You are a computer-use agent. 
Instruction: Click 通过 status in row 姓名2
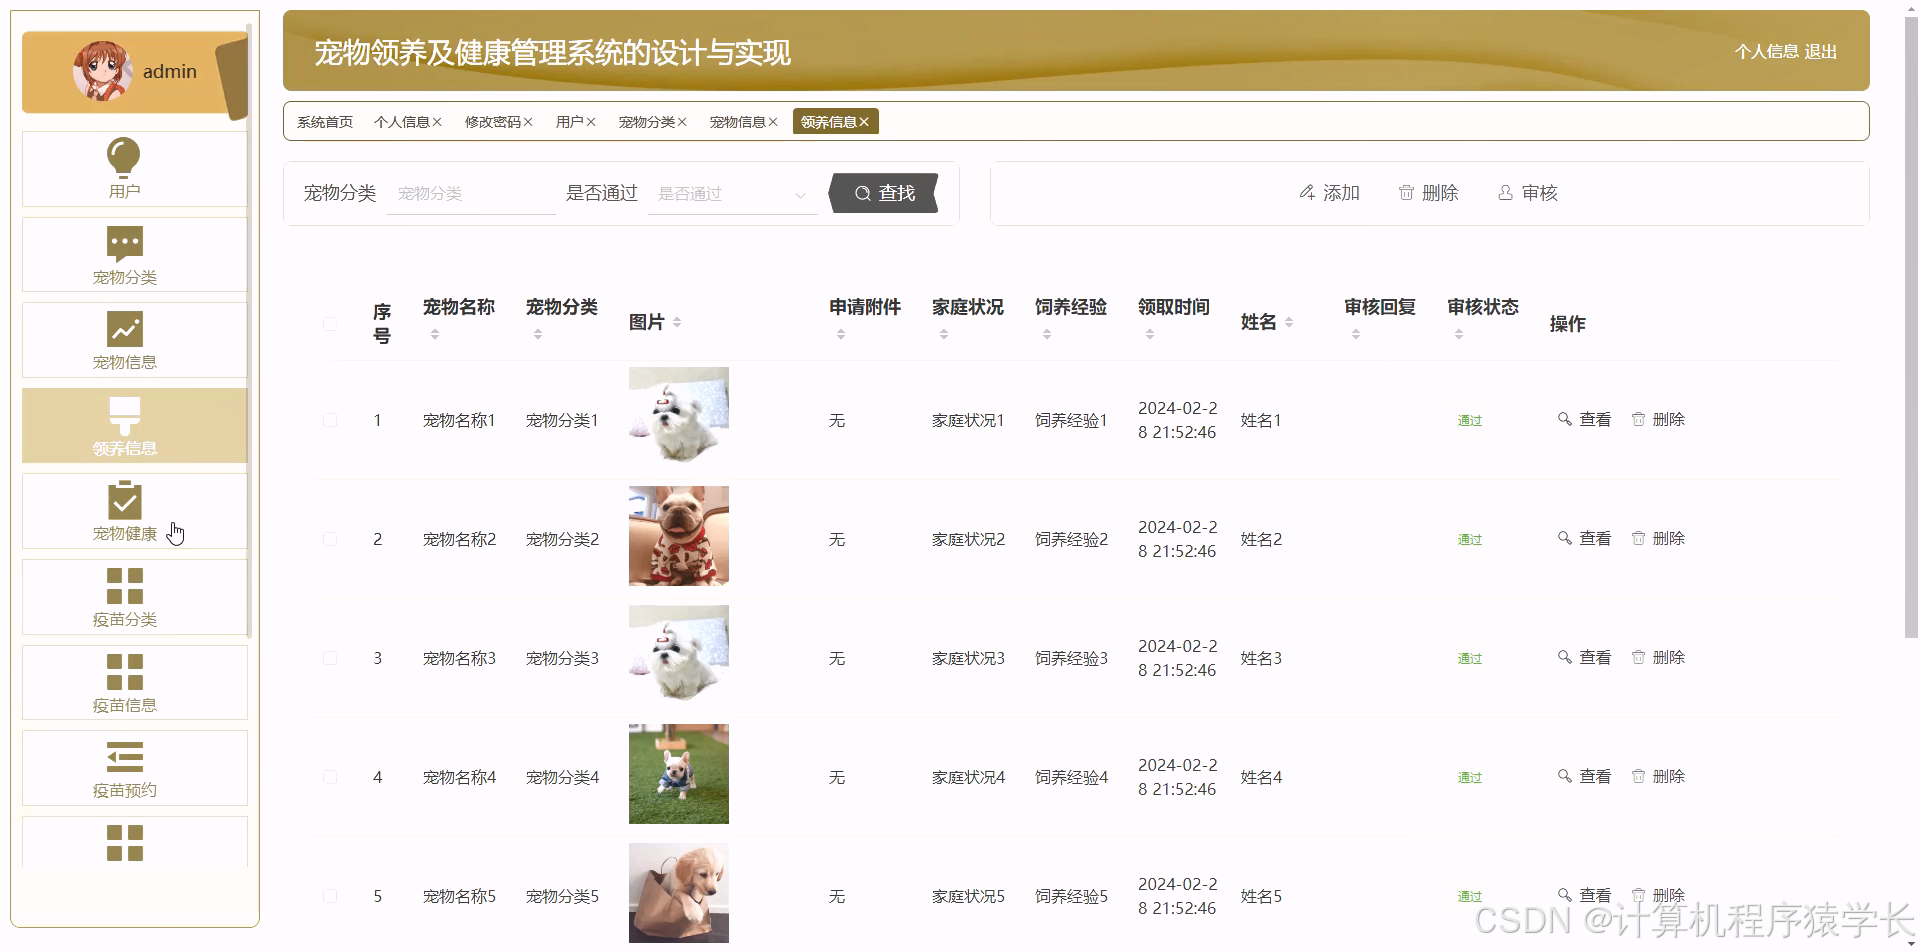[x=1470, y=540]
